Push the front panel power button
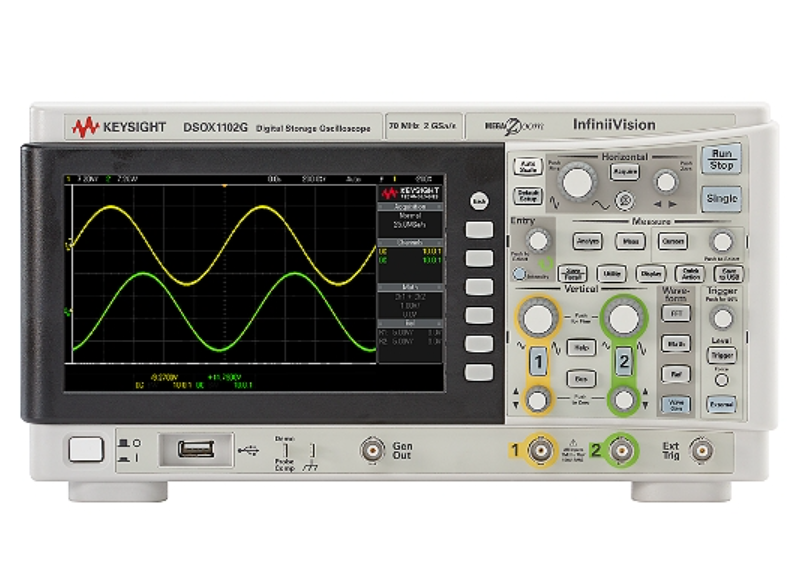 pyautogui.click(x=86, y=449)
